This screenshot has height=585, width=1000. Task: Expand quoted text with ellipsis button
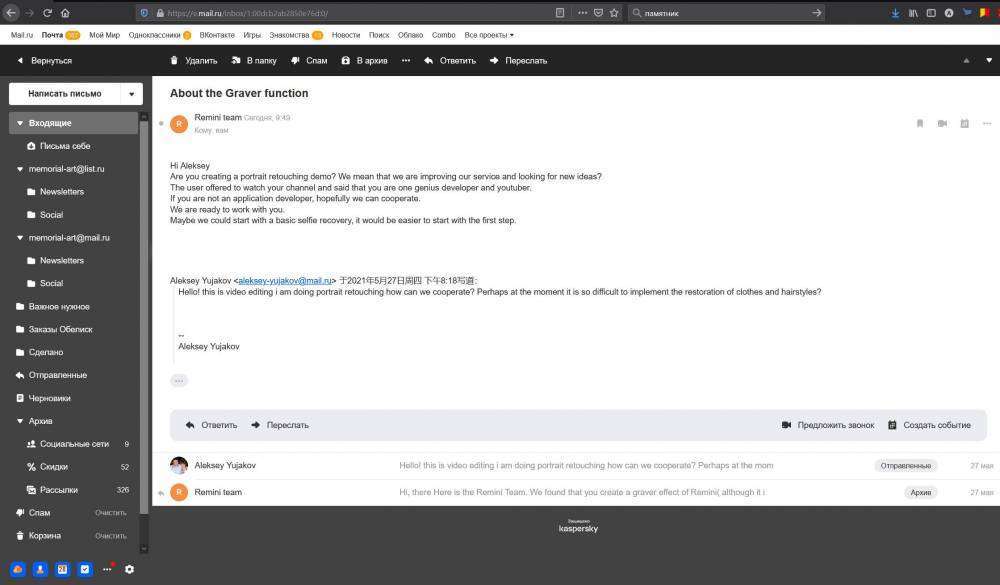[x=179, y=380]
